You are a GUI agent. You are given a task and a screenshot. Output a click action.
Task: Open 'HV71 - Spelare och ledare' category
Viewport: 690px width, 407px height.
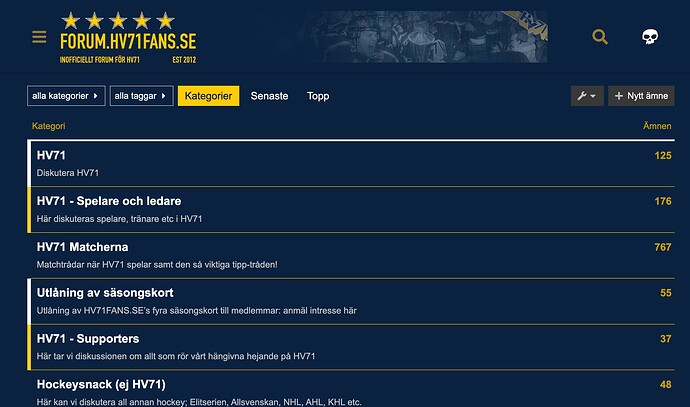(x=109, y=201)
